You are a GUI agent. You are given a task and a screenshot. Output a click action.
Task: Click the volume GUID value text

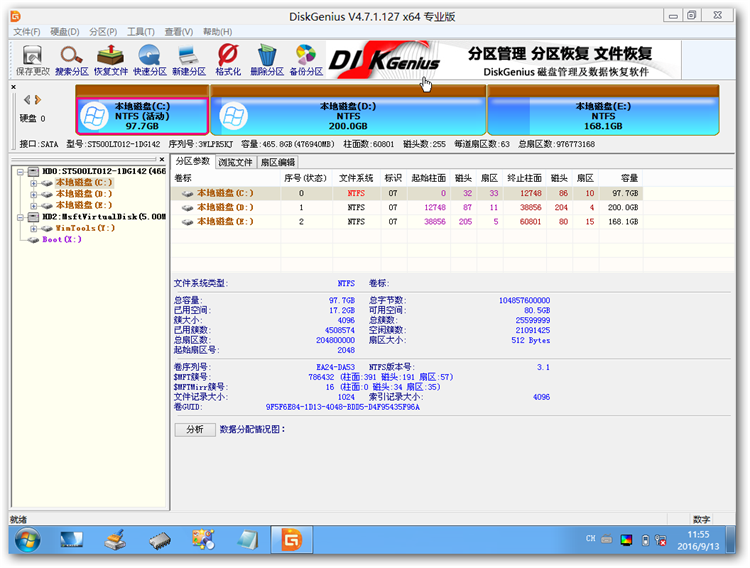tap(342, 407)
